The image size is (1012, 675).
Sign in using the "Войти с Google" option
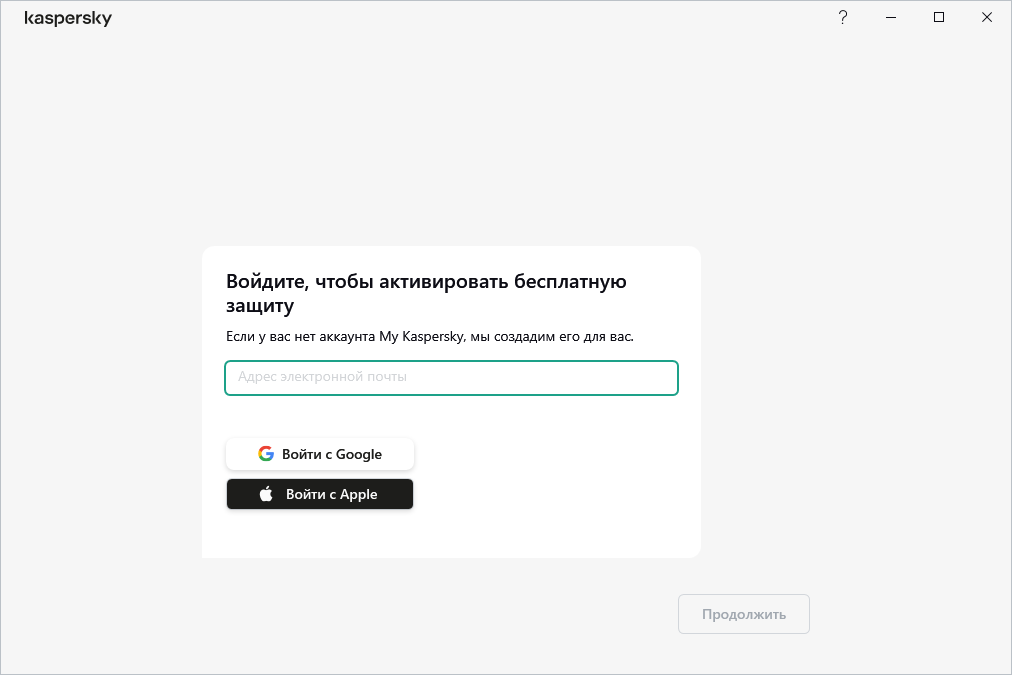(320, 453)
